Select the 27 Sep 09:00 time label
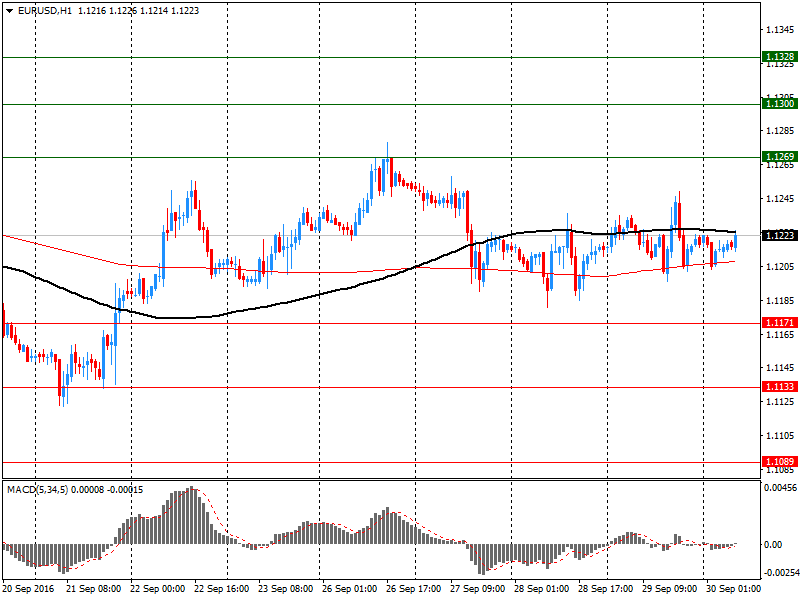The height and width of the screenshot is (600, 800). [478, 589]
